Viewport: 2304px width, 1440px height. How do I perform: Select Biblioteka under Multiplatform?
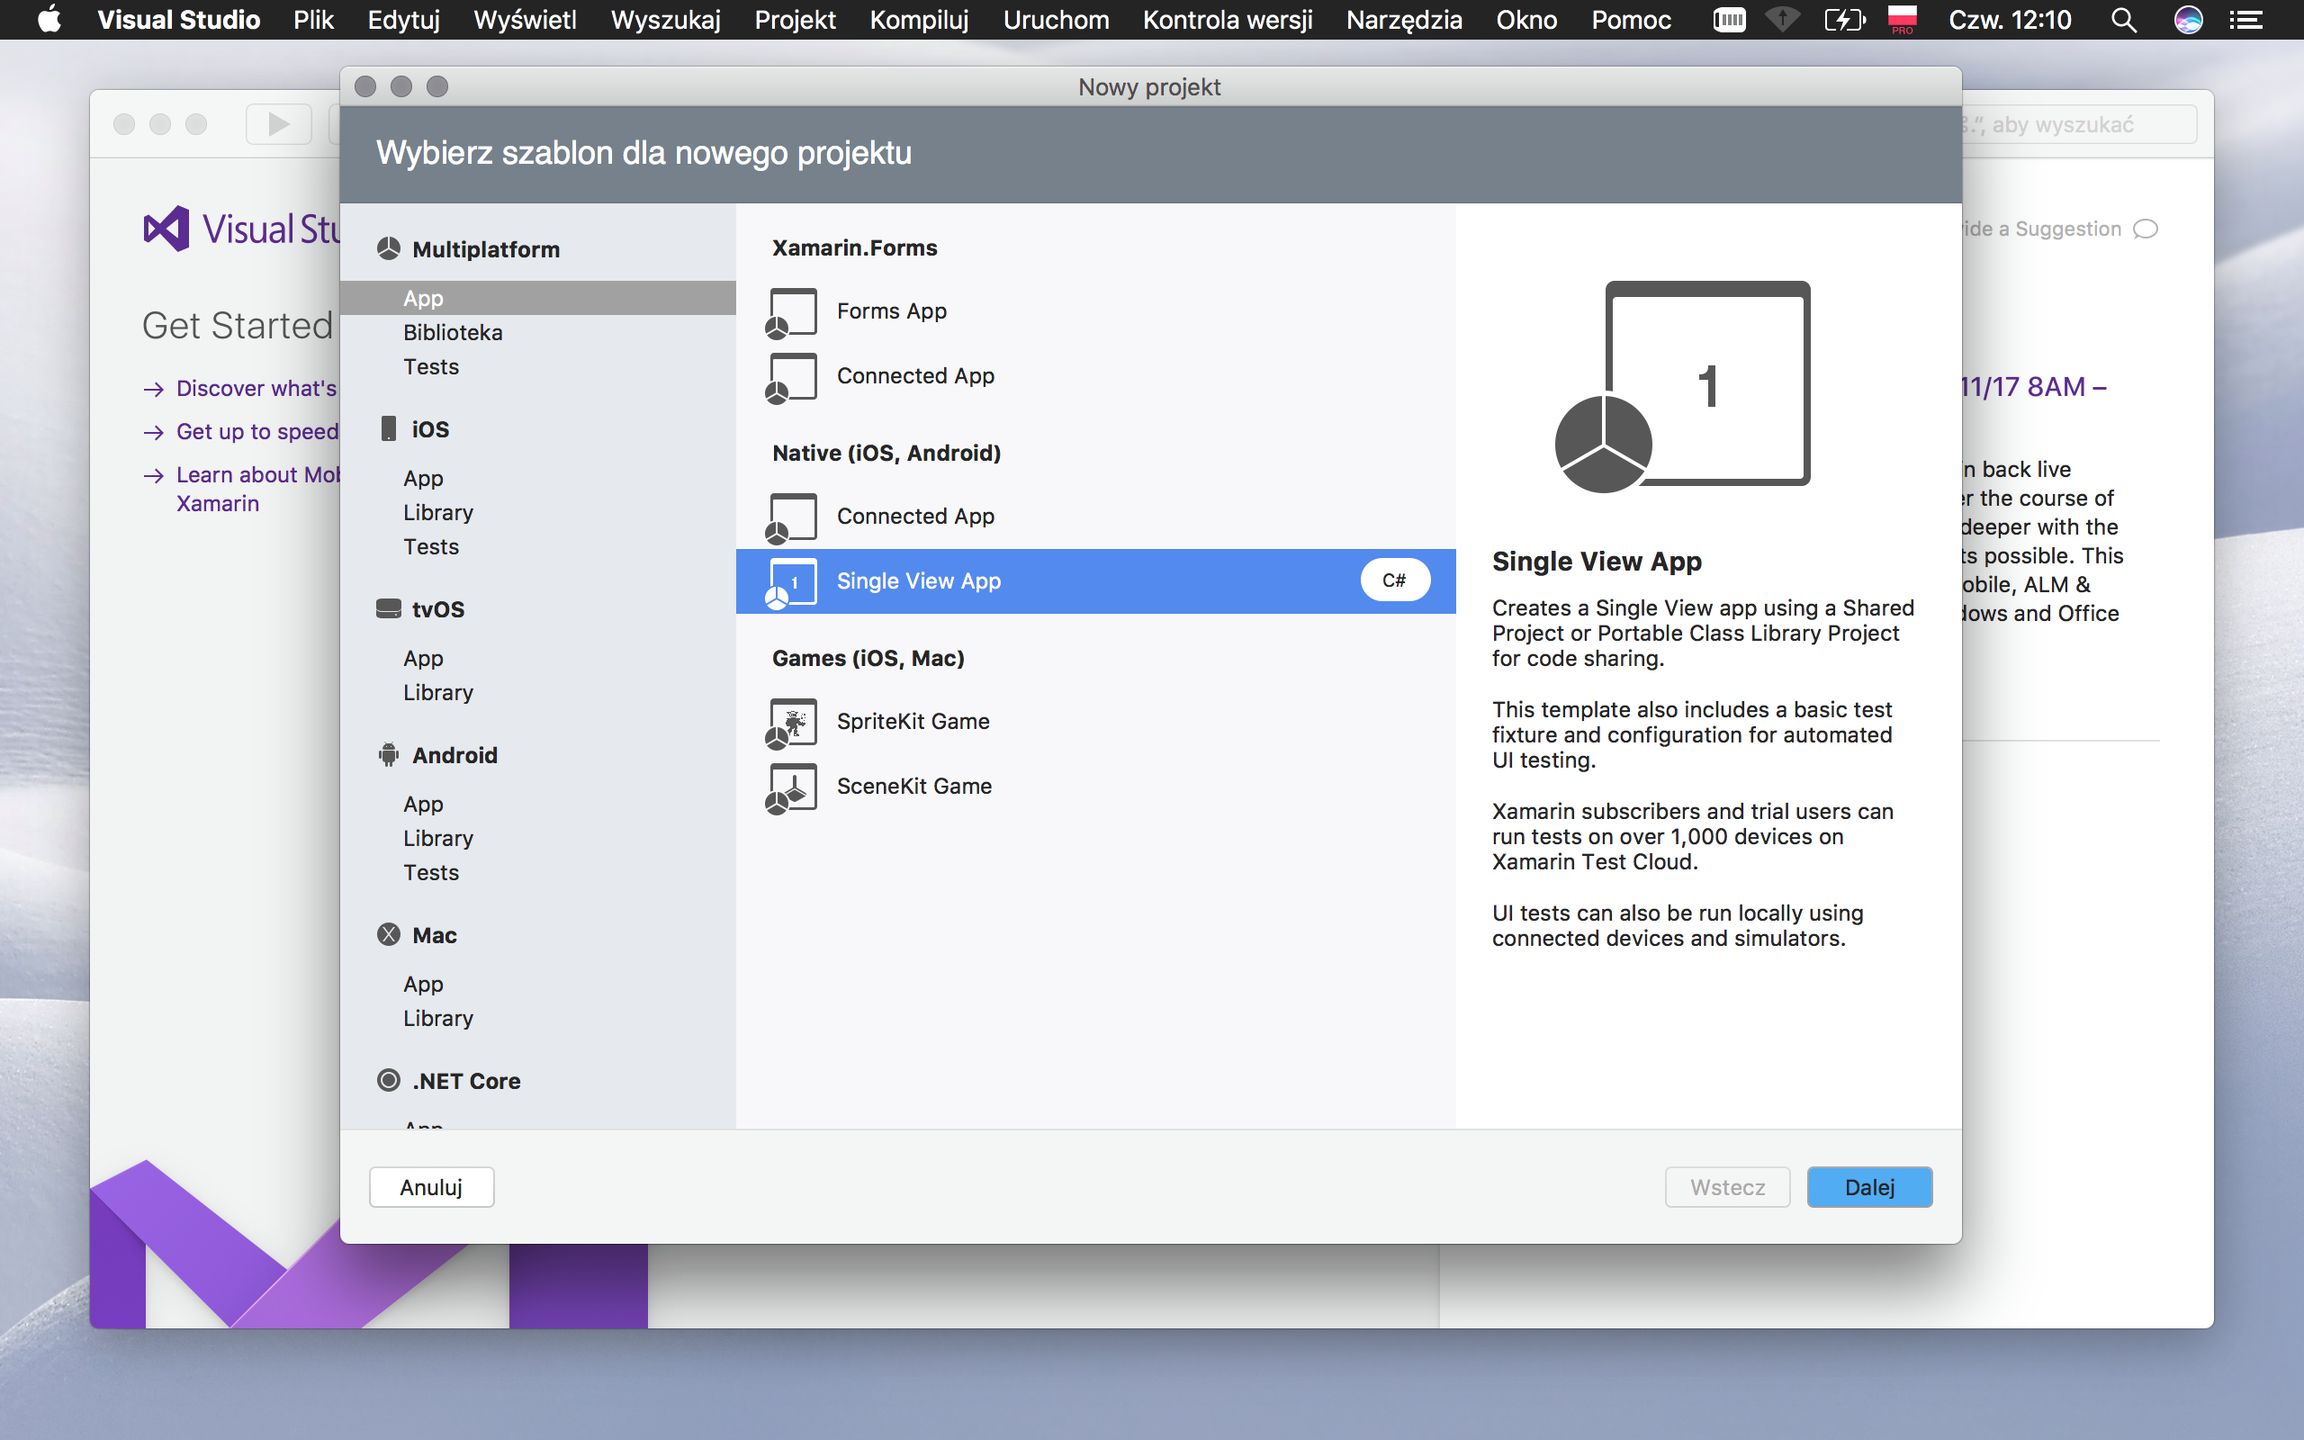453,332
